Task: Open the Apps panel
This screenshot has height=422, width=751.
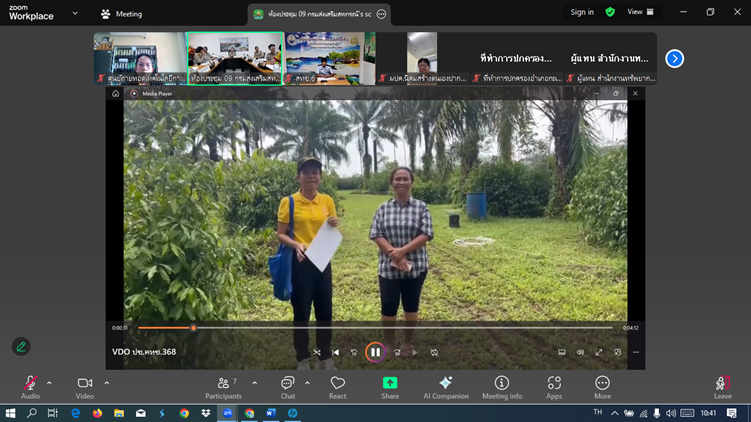Action: pos(554,388)
